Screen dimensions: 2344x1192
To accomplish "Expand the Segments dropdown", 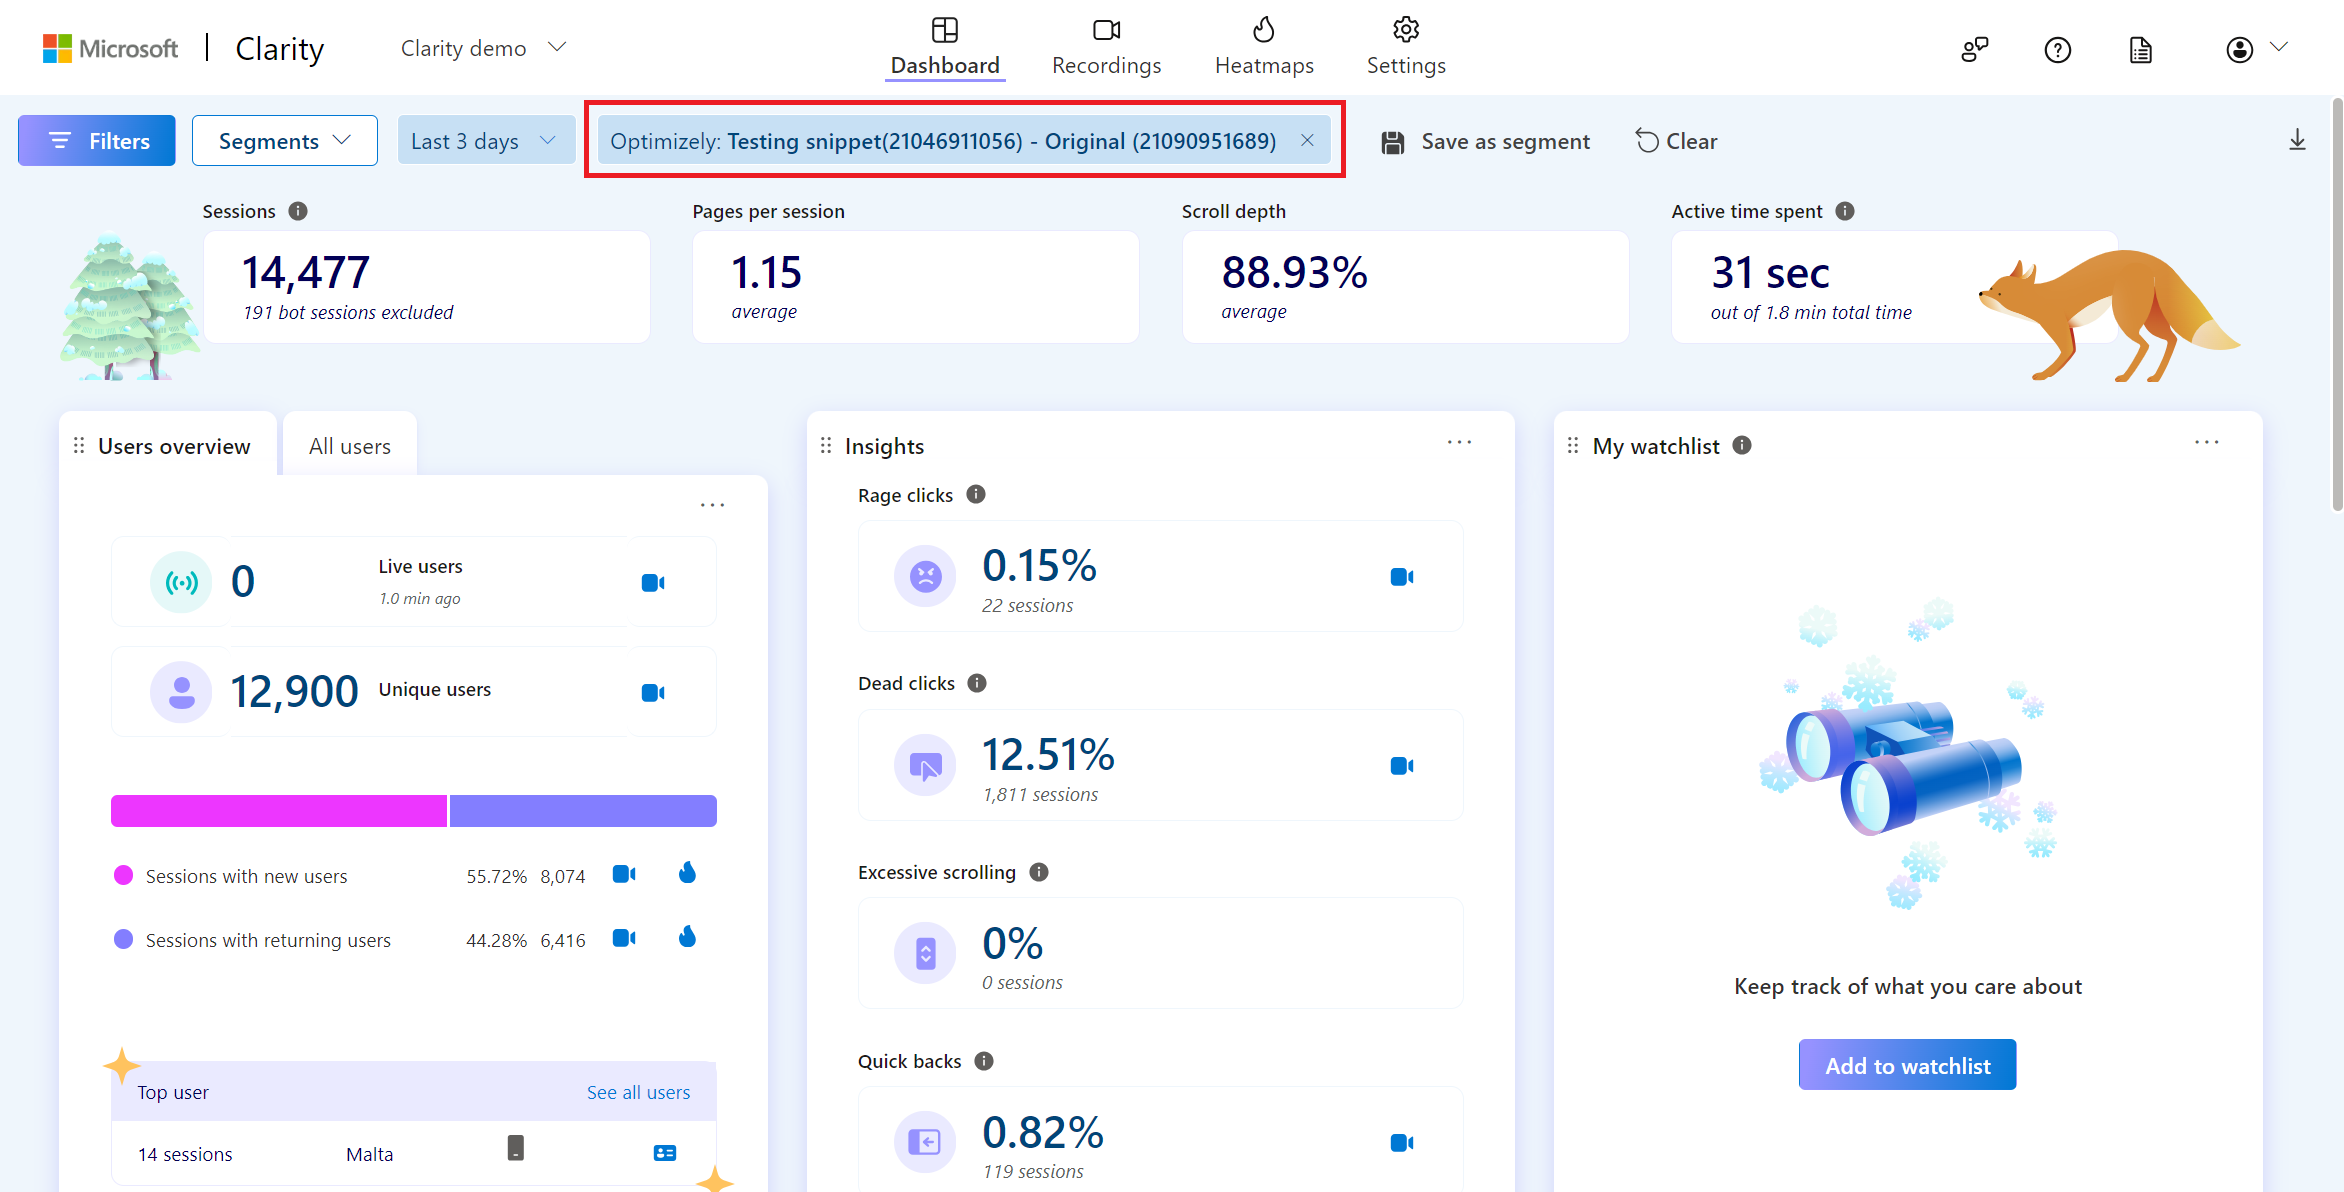I will (284, 141).
